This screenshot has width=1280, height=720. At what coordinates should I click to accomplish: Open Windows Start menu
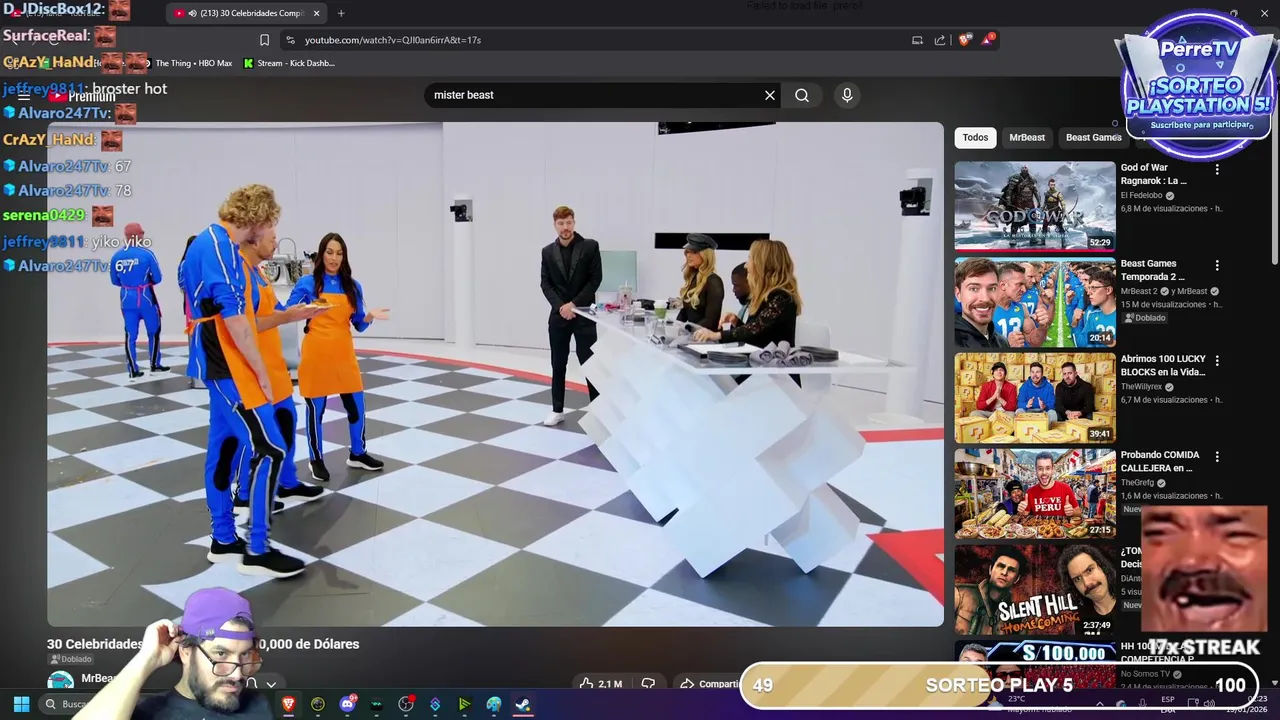point(21,704)
